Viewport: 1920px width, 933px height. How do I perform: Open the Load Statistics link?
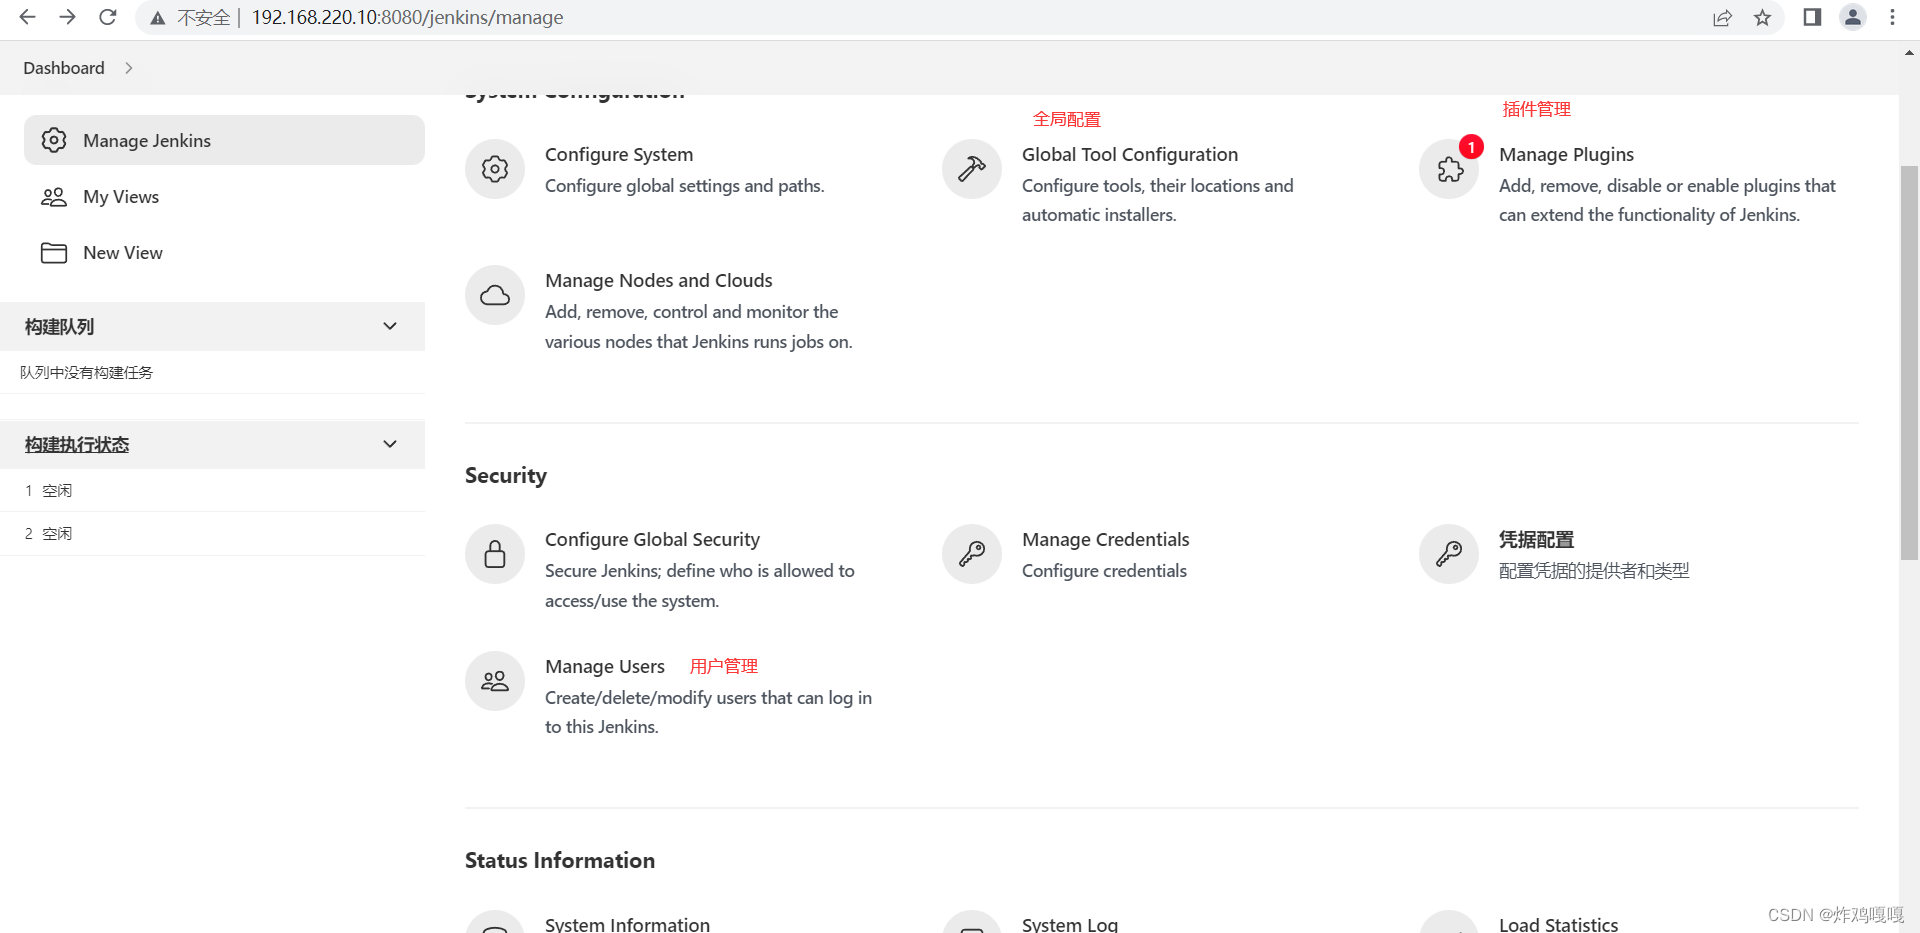click(1558, 924)
